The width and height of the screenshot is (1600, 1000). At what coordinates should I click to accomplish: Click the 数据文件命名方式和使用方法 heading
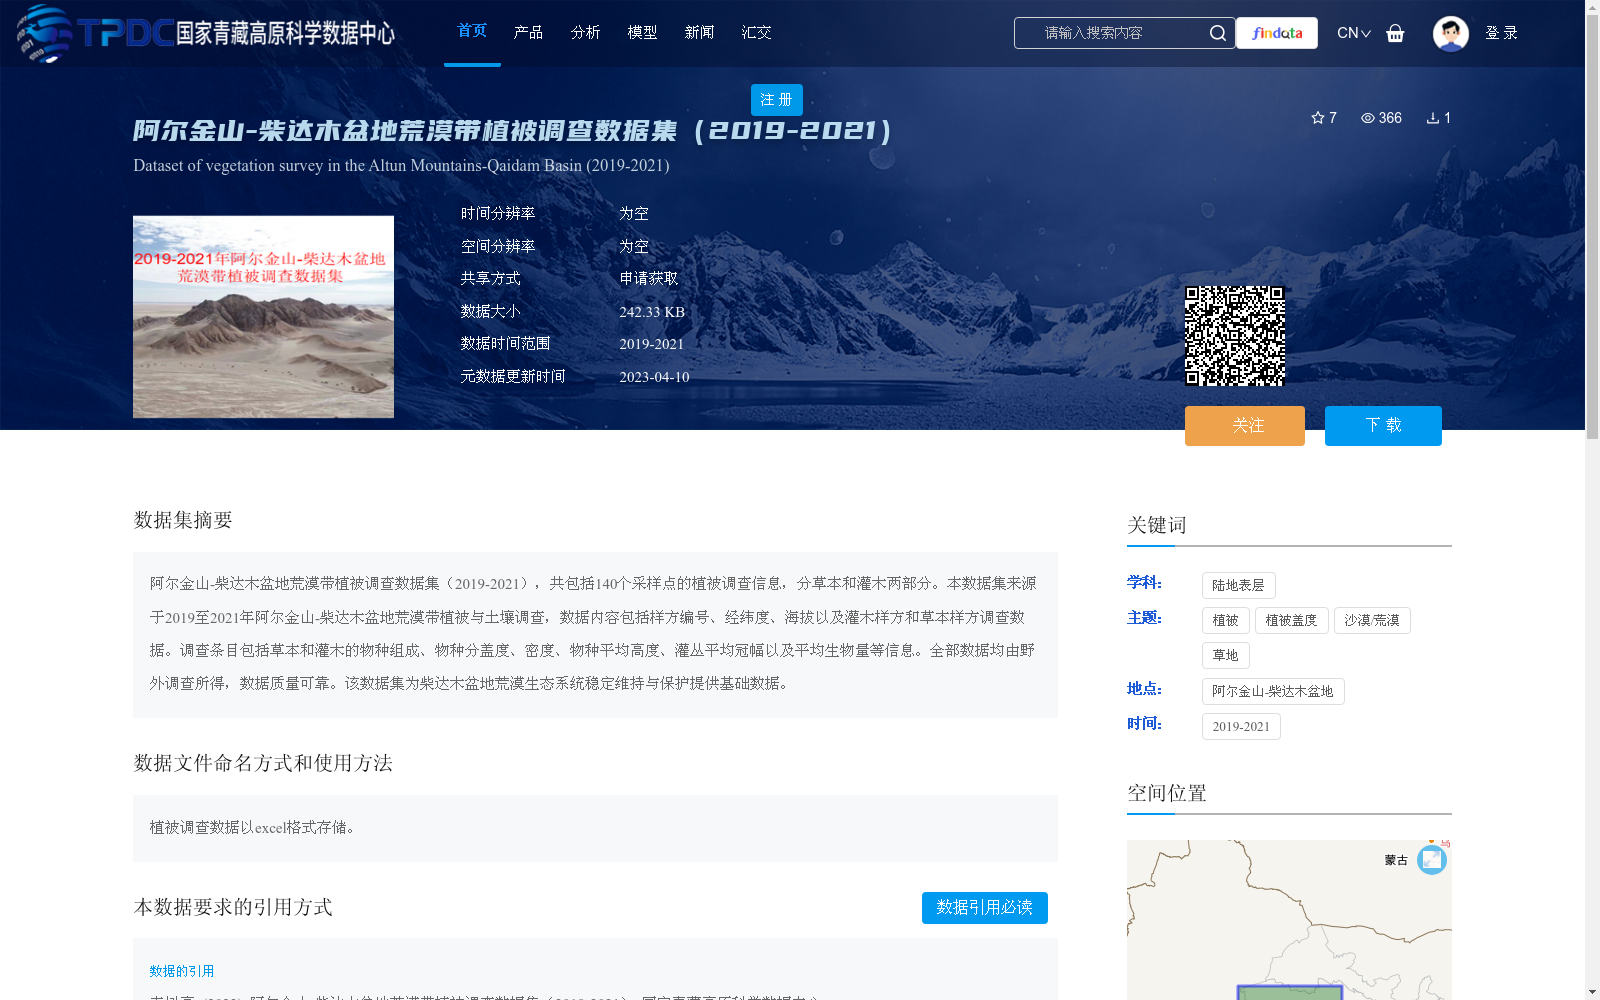click(263, 763)
